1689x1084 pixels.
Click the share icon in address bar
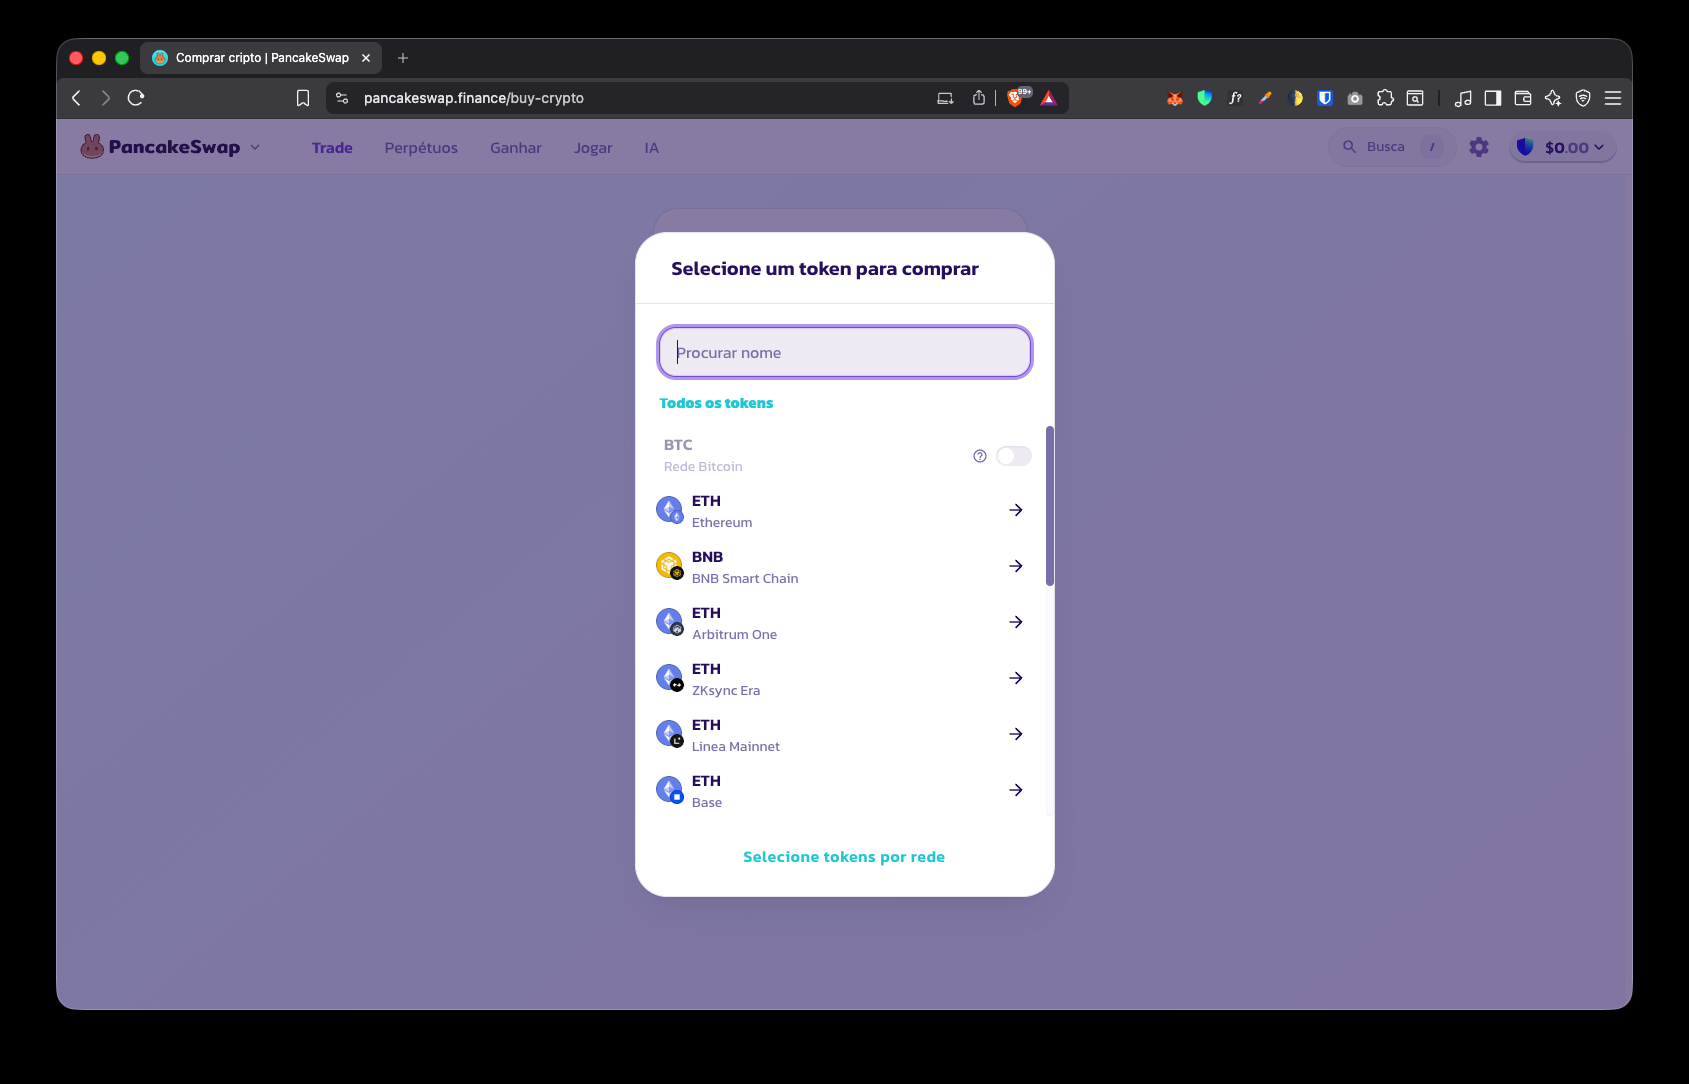979,98
